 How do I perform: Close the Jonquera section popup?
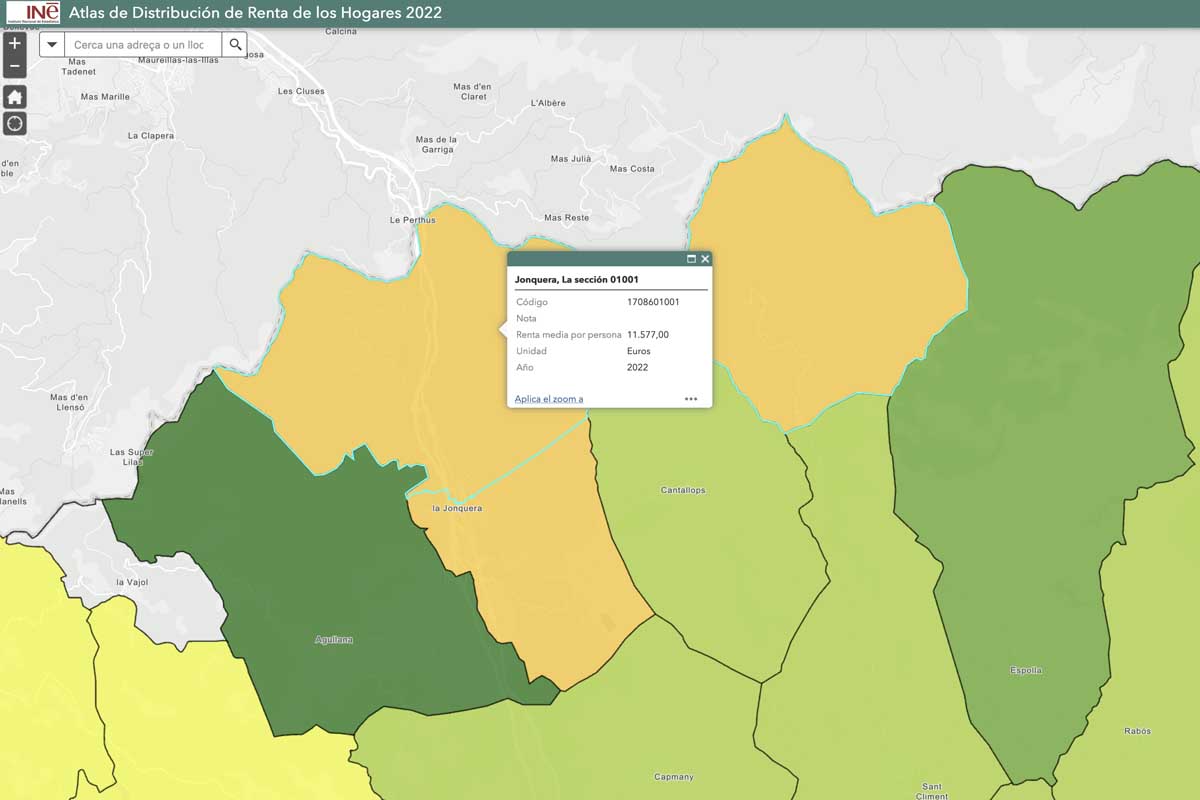click(x=705, y=259)
